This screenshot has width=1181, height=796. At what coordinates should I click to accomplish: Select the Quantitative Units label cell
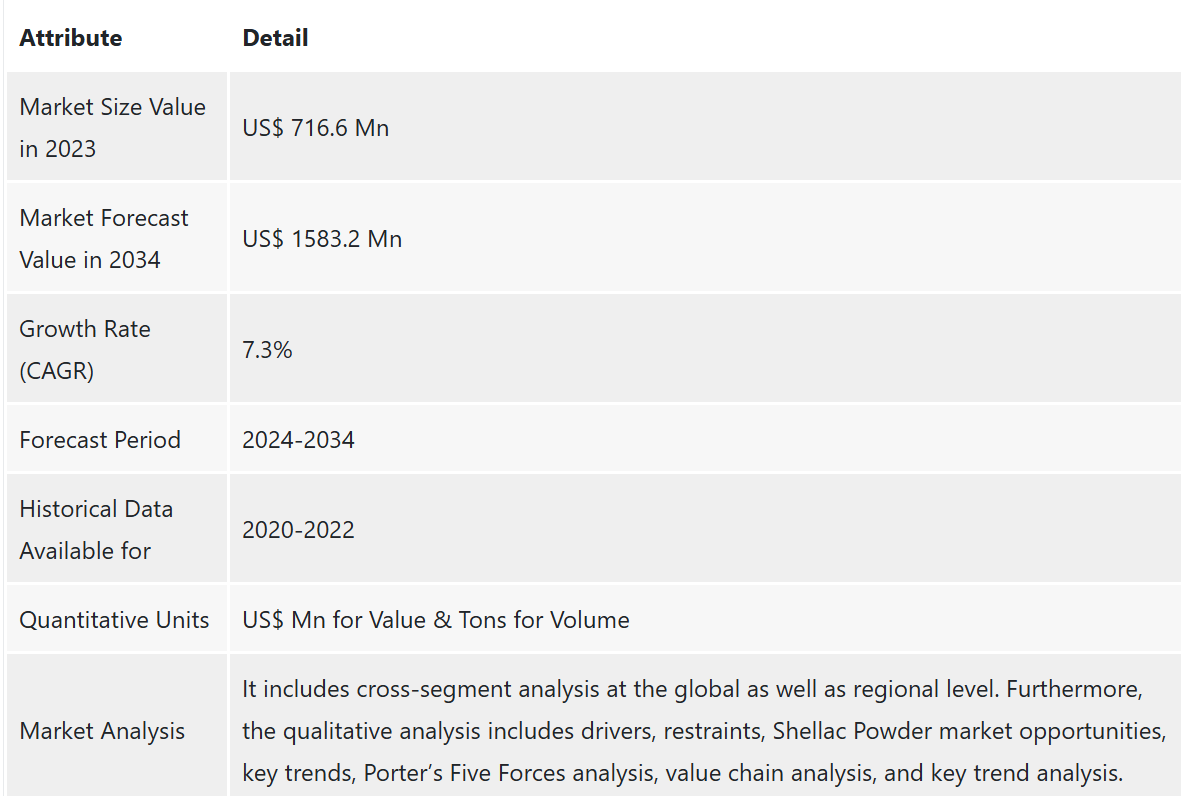(x=117, y=620)
